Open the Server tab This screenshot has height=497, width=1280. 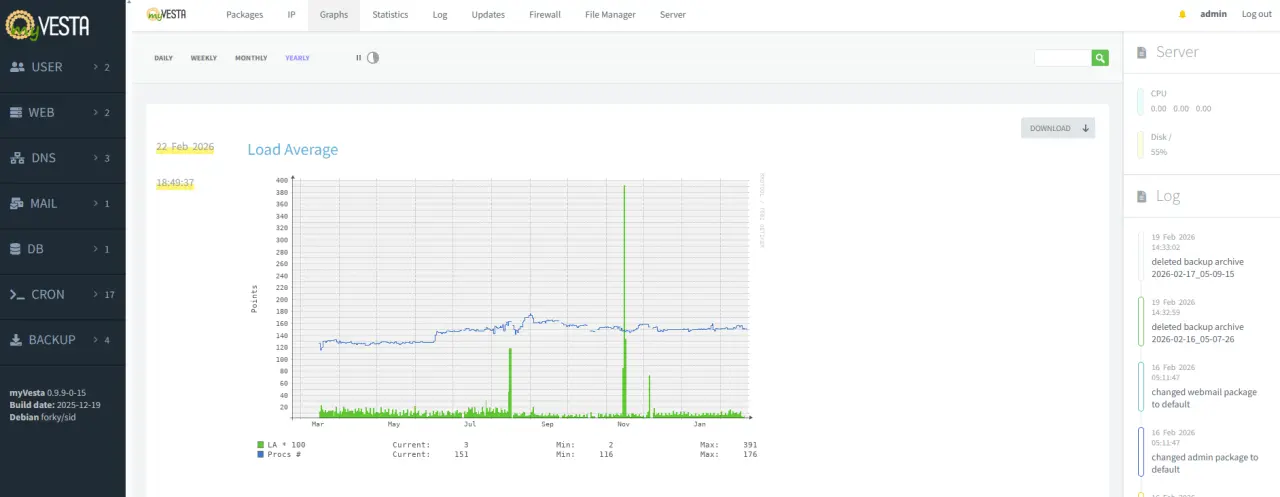(673, 15)
